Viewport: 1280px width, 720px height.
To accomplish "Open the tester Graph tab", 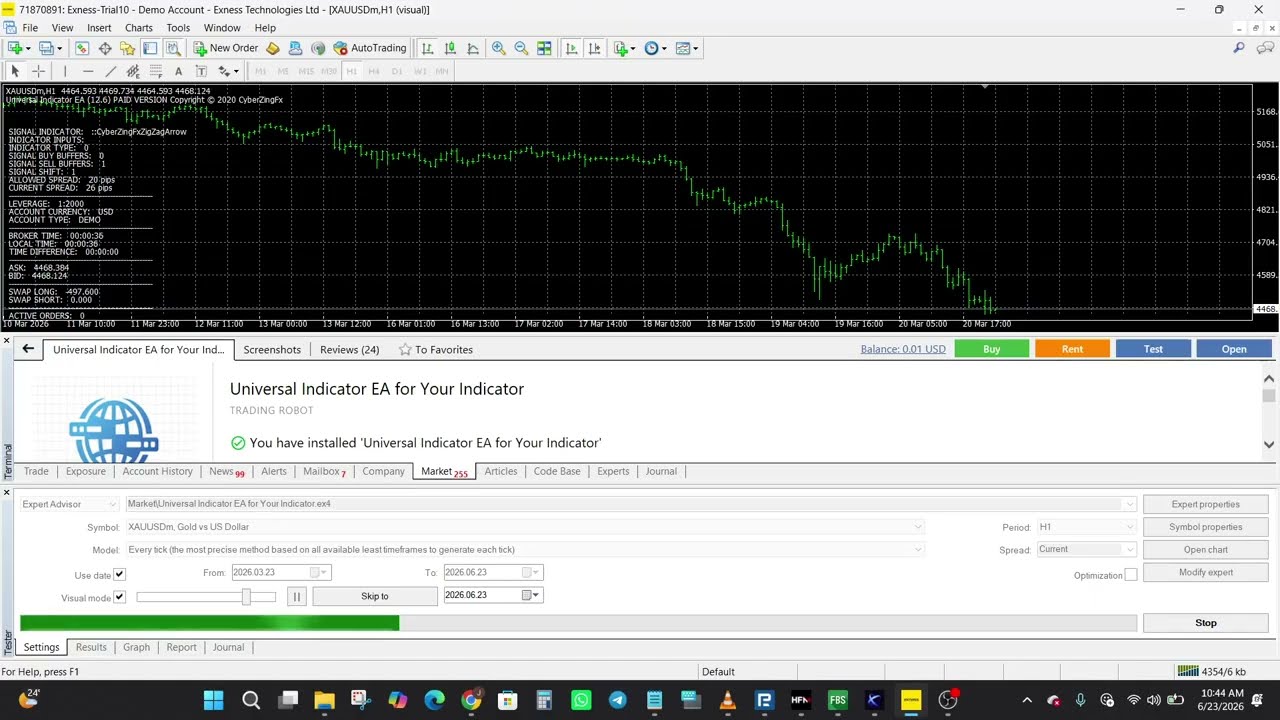I will 136,647.
